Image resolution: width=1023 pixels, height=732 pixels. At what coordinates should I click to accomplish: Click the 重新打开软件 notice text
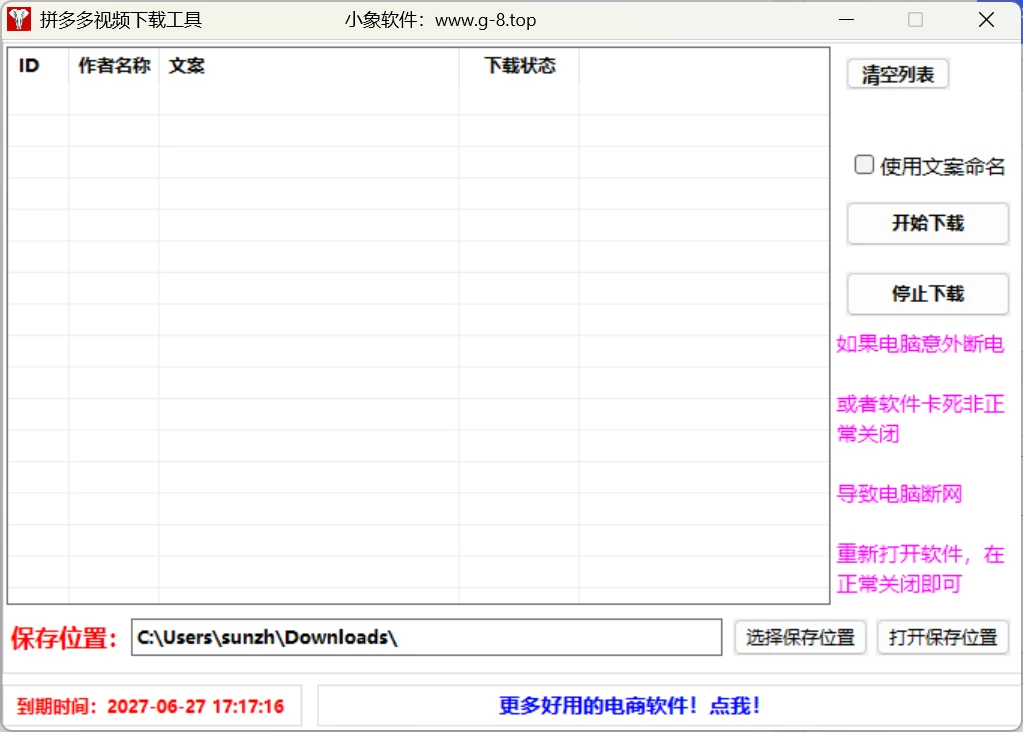click(920, 569)
